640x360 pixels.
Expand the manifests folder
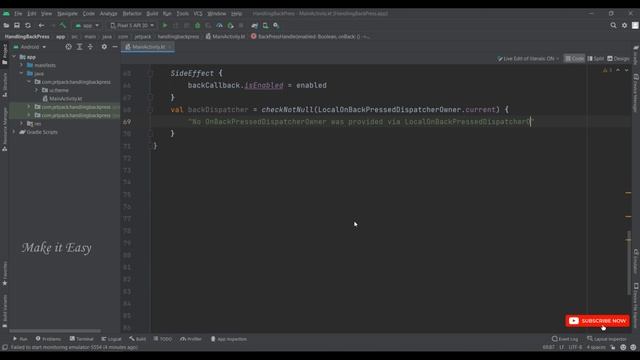pos(22,65)
